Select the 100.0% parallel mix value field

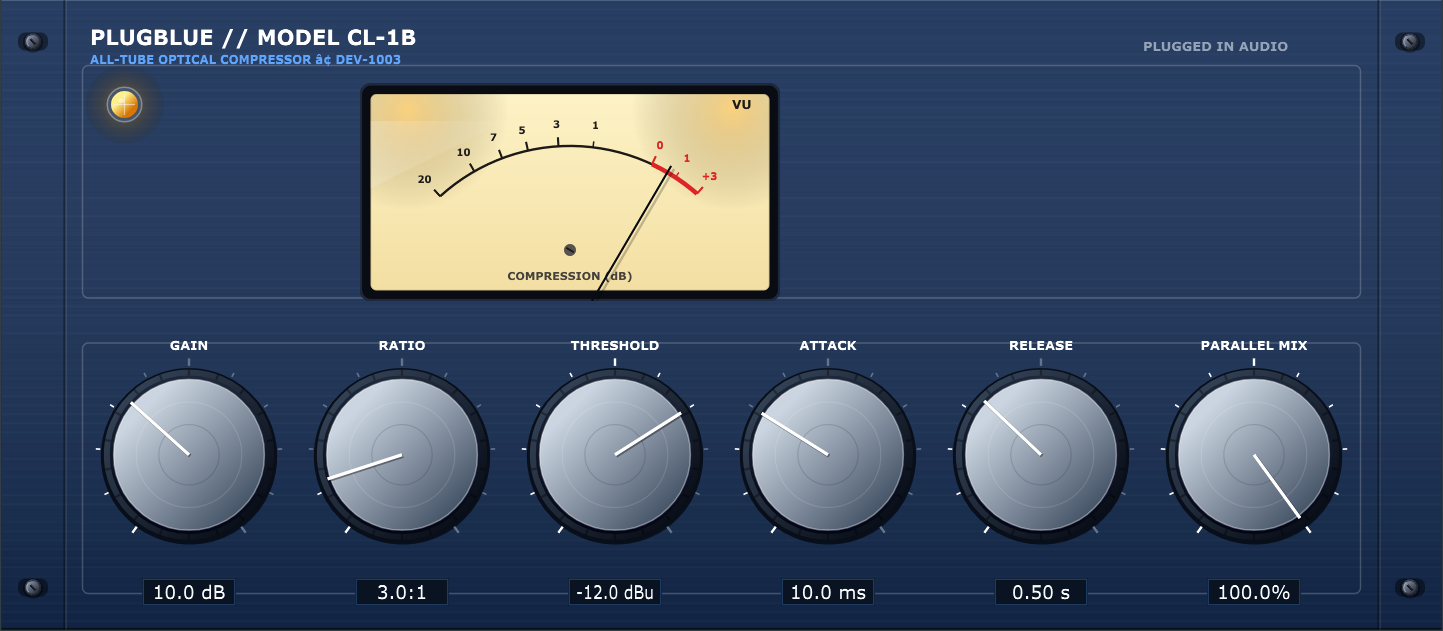1254,592
